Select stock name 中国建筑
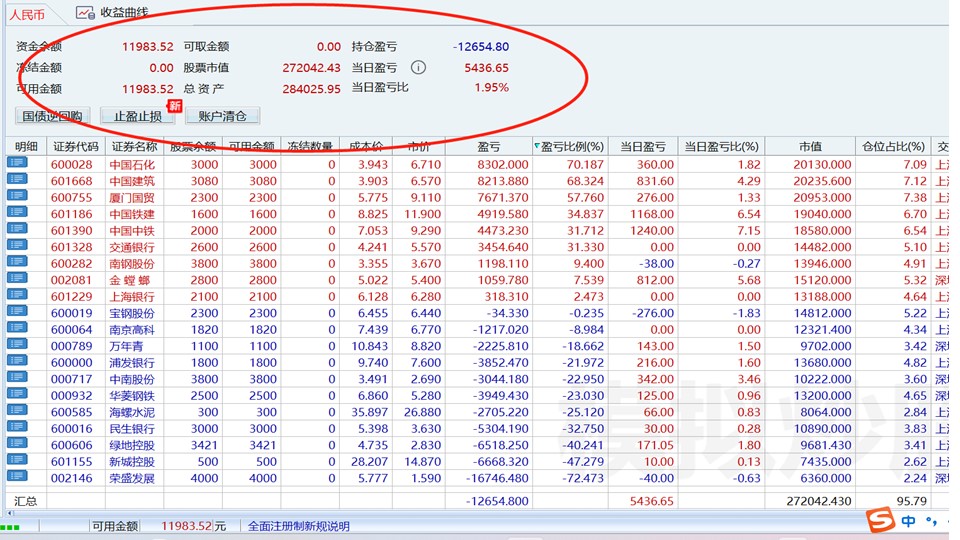Viewport: 960px width, 540px height. pos(132,181)
